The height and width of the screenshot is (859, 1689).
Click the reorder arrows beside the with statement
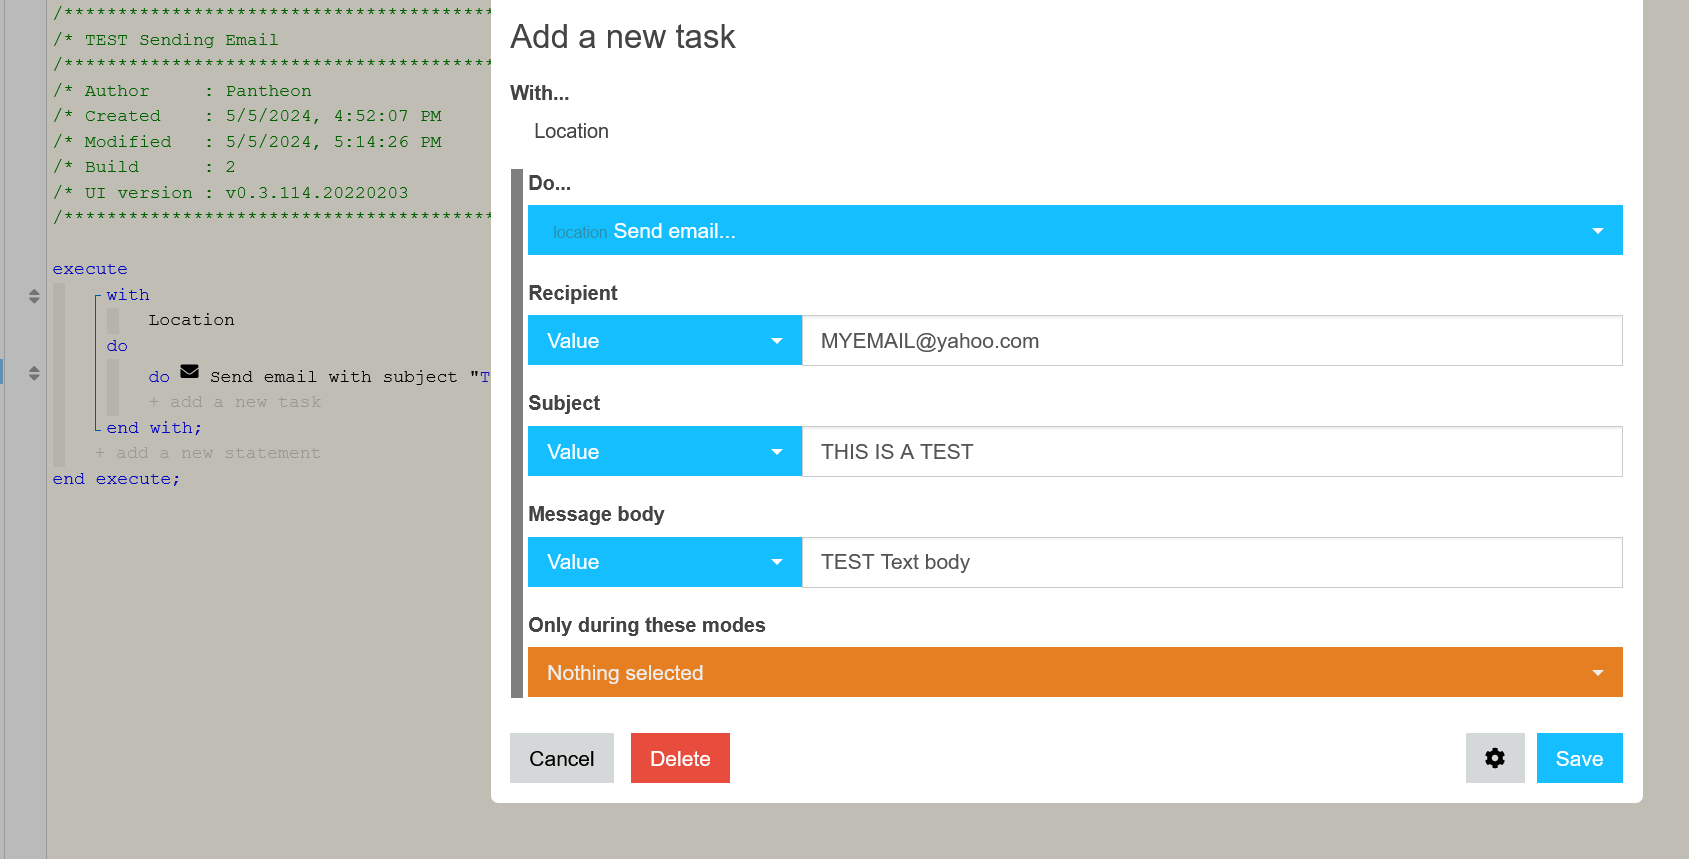(x=34, y=296)
